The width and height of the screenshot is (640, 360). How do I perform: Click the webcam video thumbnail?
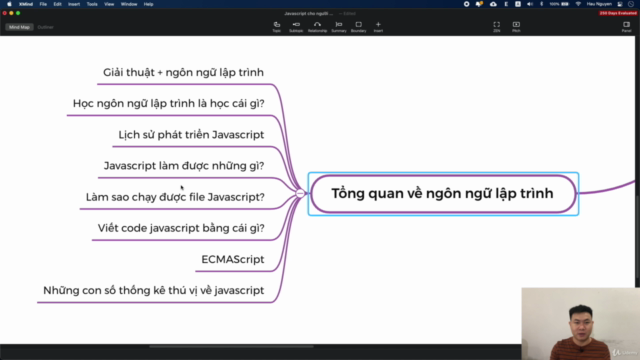pos(580,324)
